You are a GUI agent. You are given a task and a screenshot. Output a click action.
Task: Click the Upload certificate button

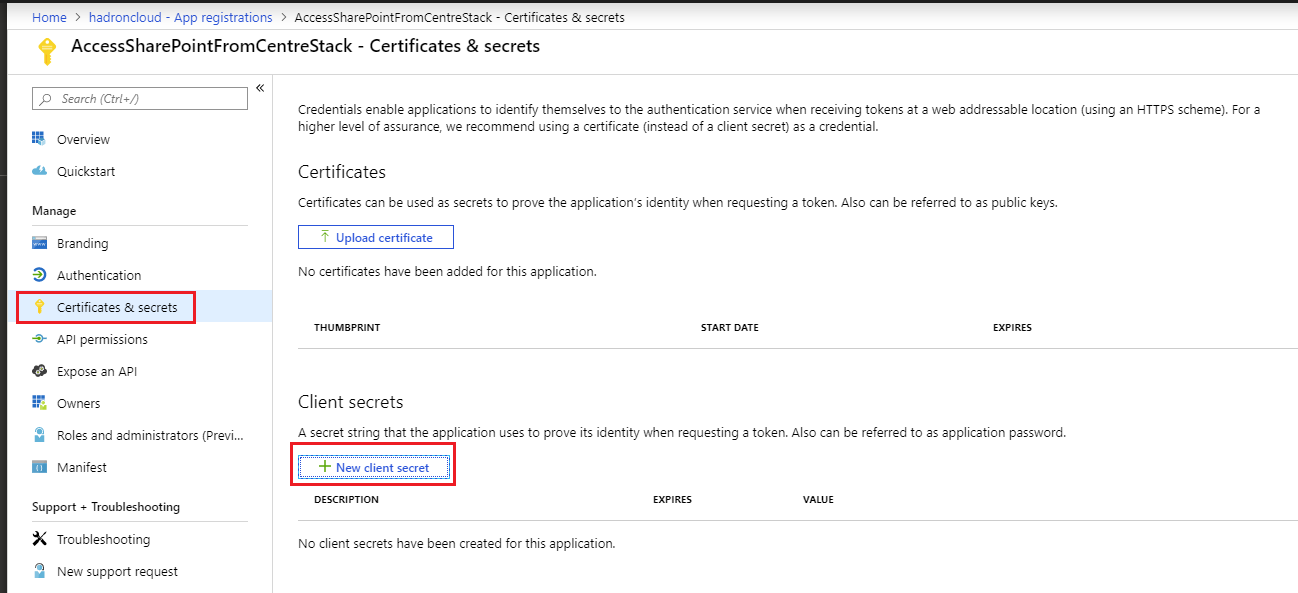point(376,237)
